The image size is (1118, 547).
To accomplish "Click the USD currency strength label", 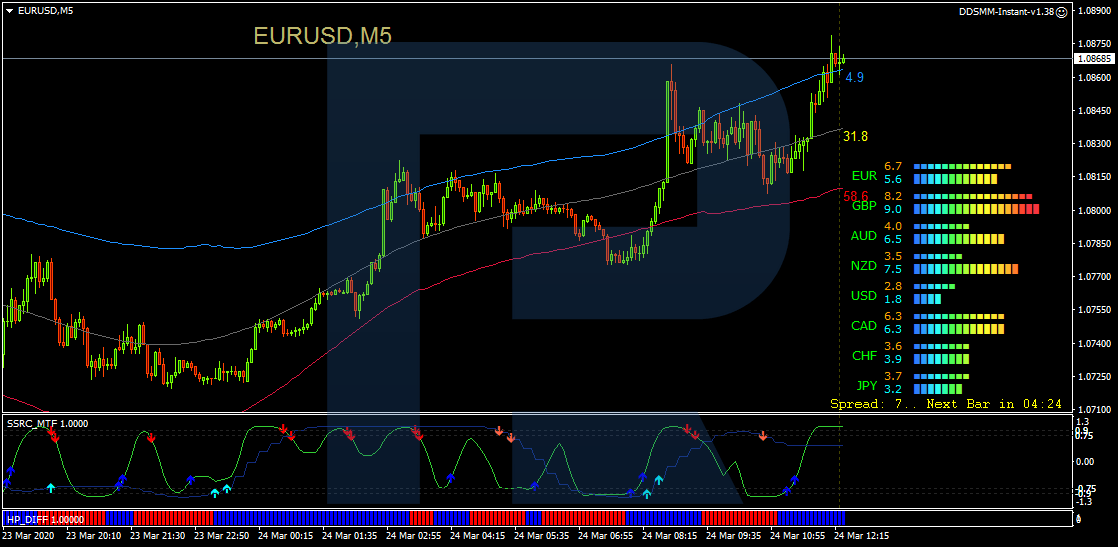I will click(863, 296).
